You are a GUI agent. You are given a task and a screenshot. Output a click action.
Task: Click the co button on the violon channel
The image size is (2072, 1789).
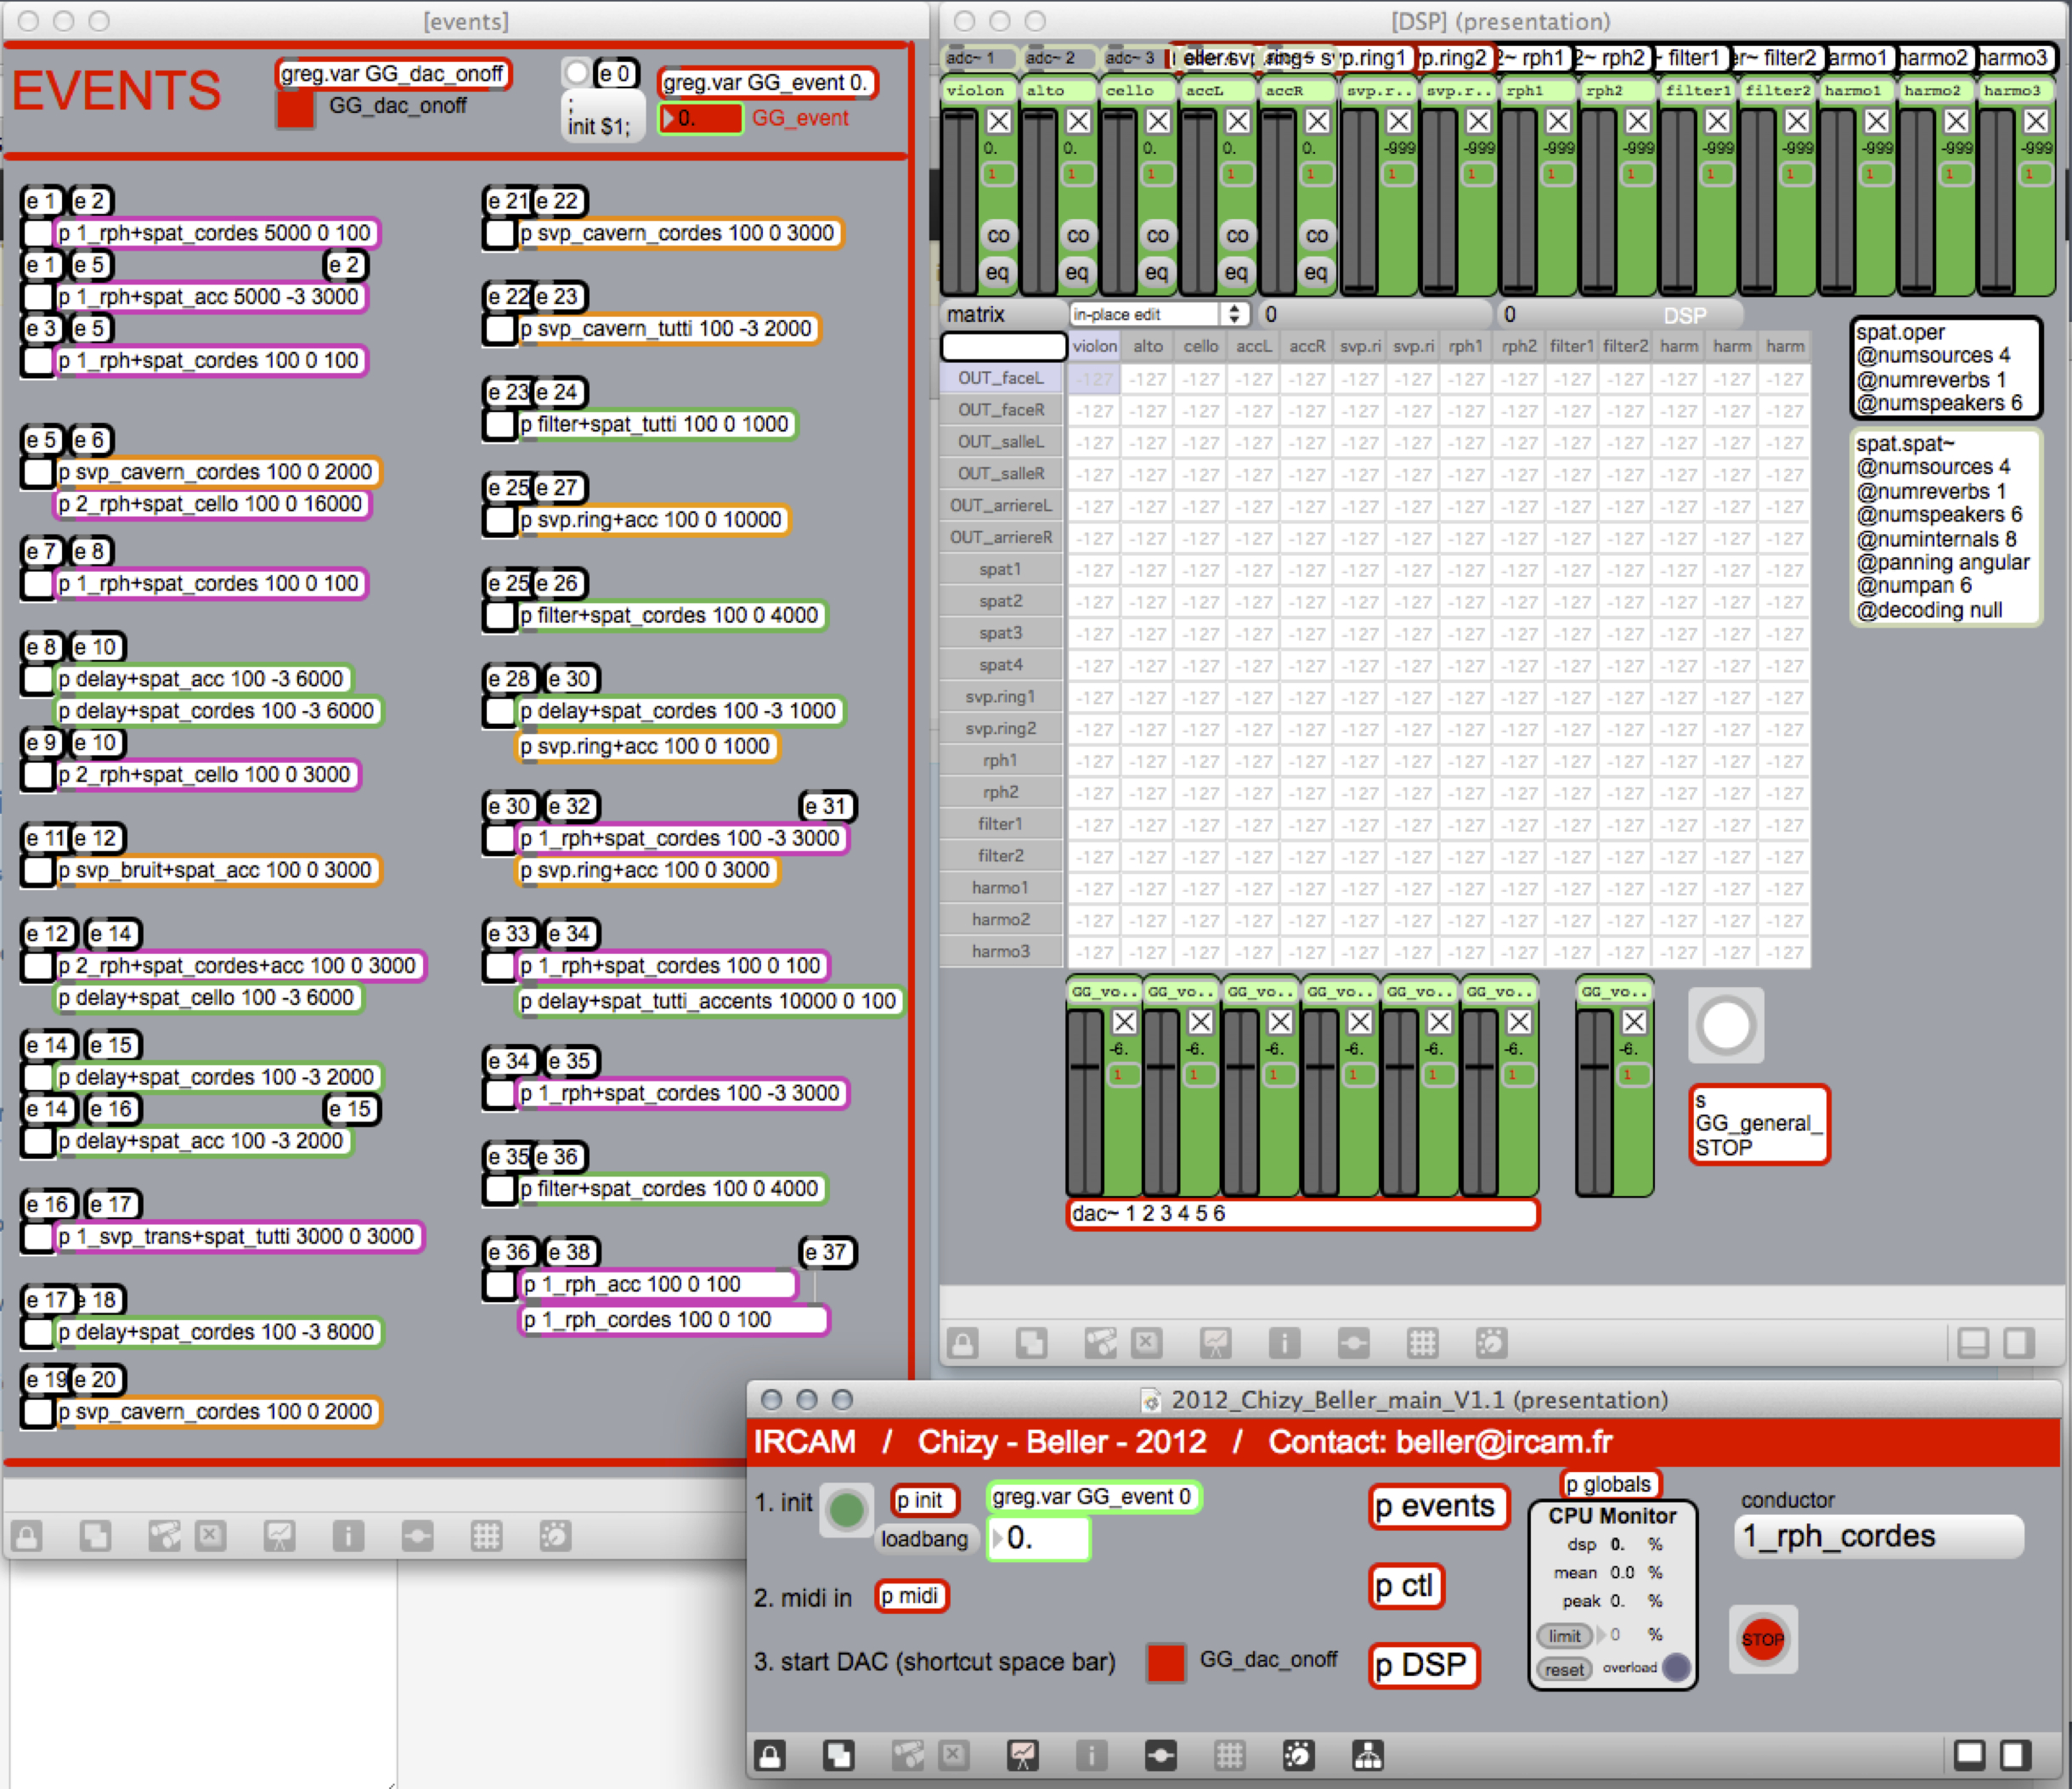click(x=998, y=236)
